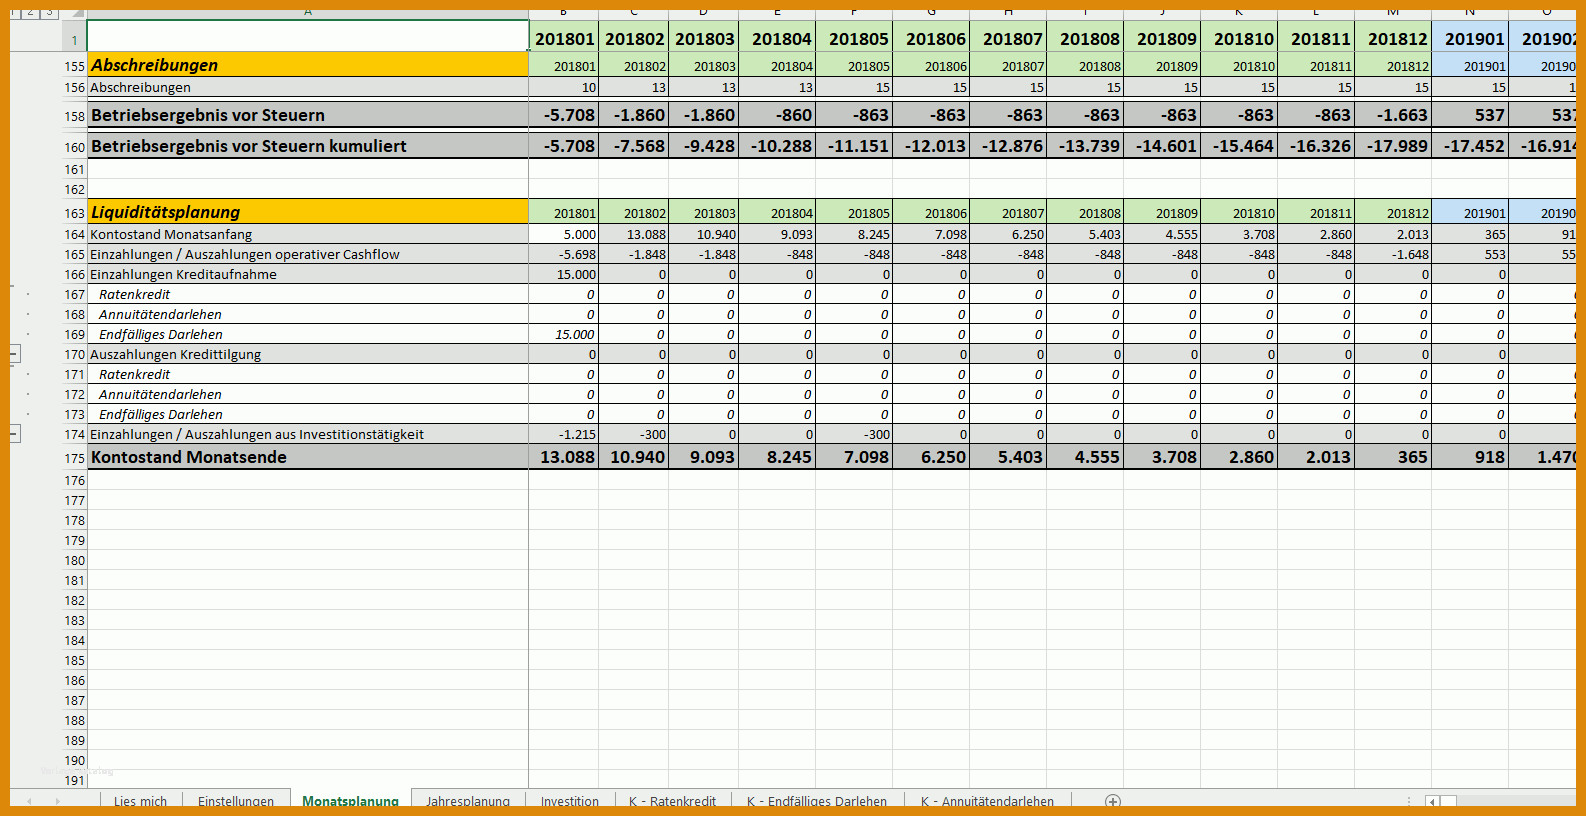Click header cell 201901 in row 1
This screenshot has width=1586, height=816.
tap(1471, 38)
